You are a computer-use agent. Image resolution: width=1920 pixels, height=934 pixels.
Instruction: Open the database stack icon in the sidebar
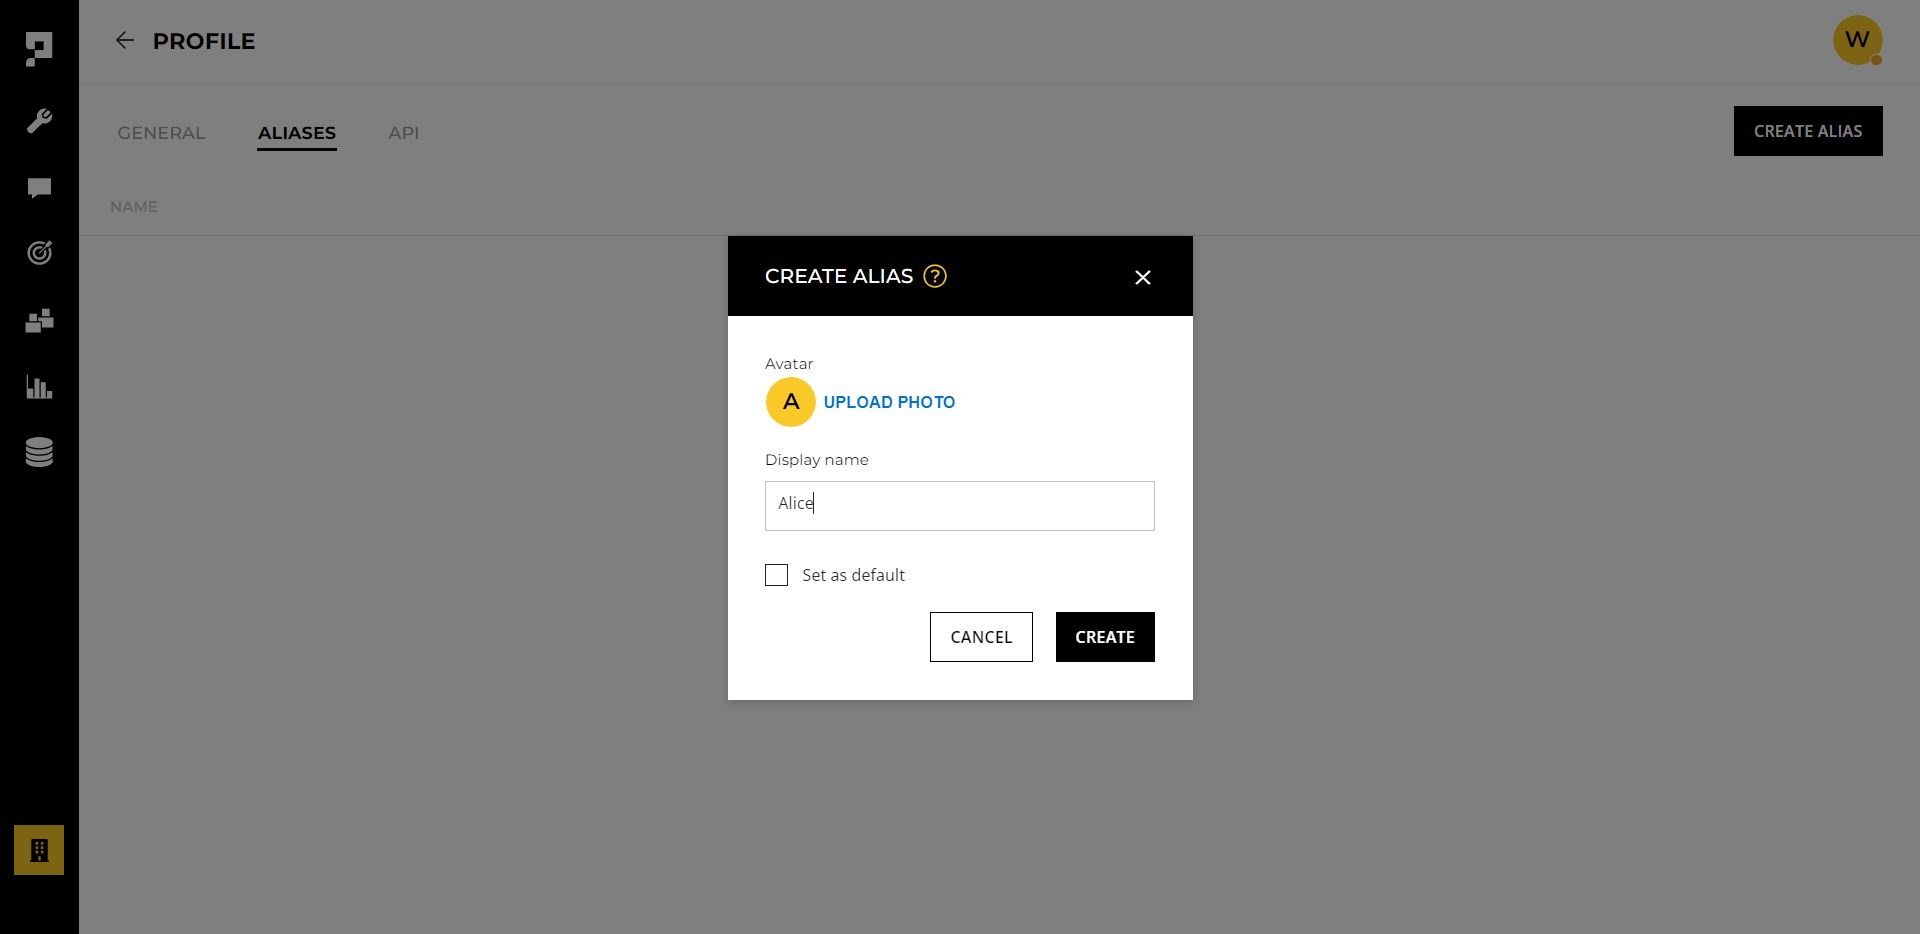point(39,452)
